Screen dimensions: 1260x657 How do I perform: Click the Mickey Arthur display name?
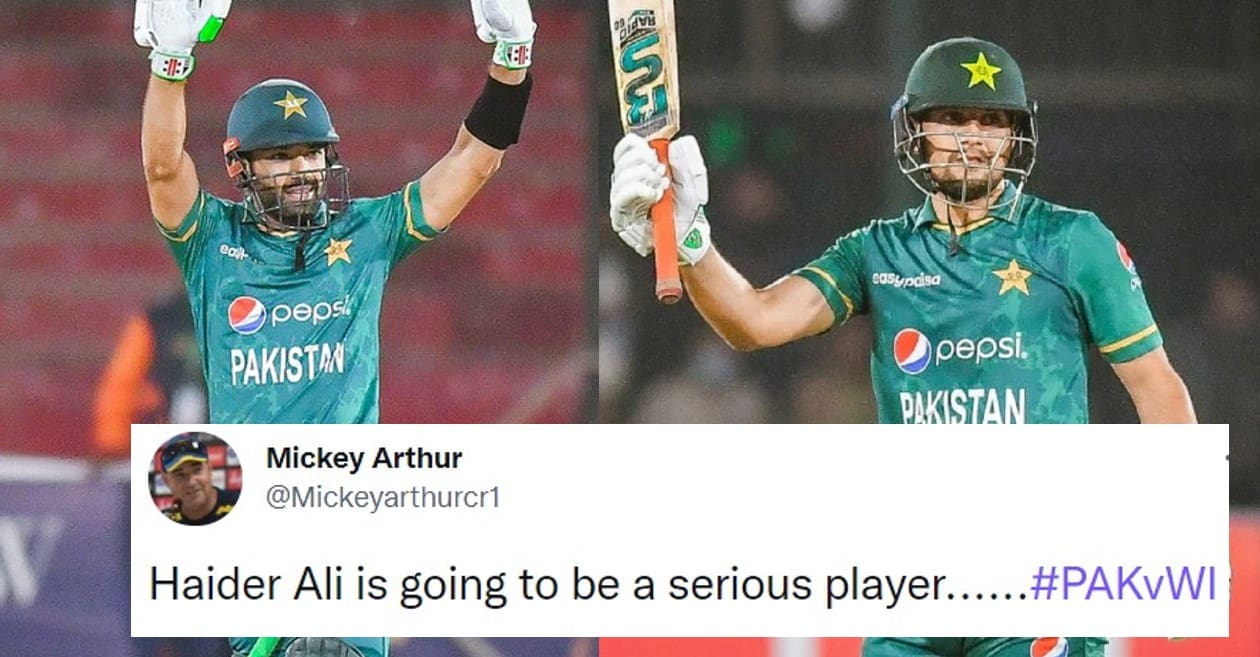364,459
